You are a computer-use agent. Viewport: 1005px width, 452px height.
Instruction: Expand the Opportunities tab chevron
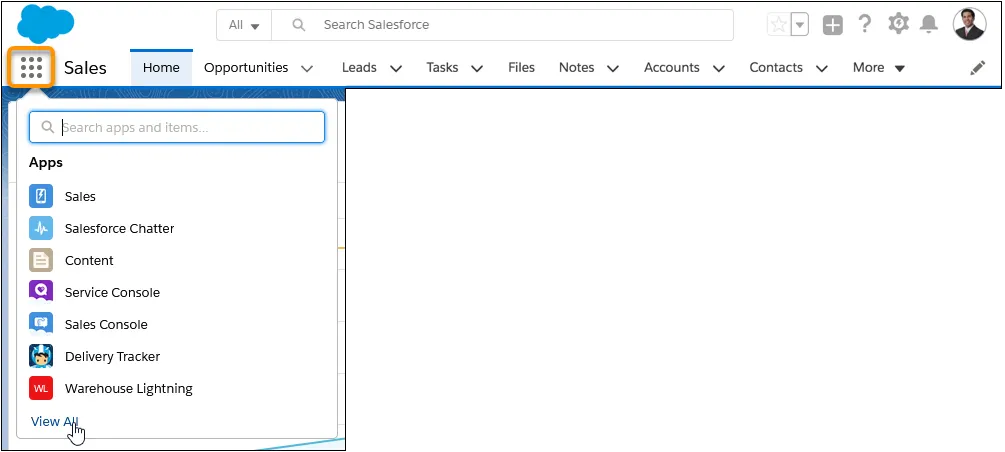[307, 68]
